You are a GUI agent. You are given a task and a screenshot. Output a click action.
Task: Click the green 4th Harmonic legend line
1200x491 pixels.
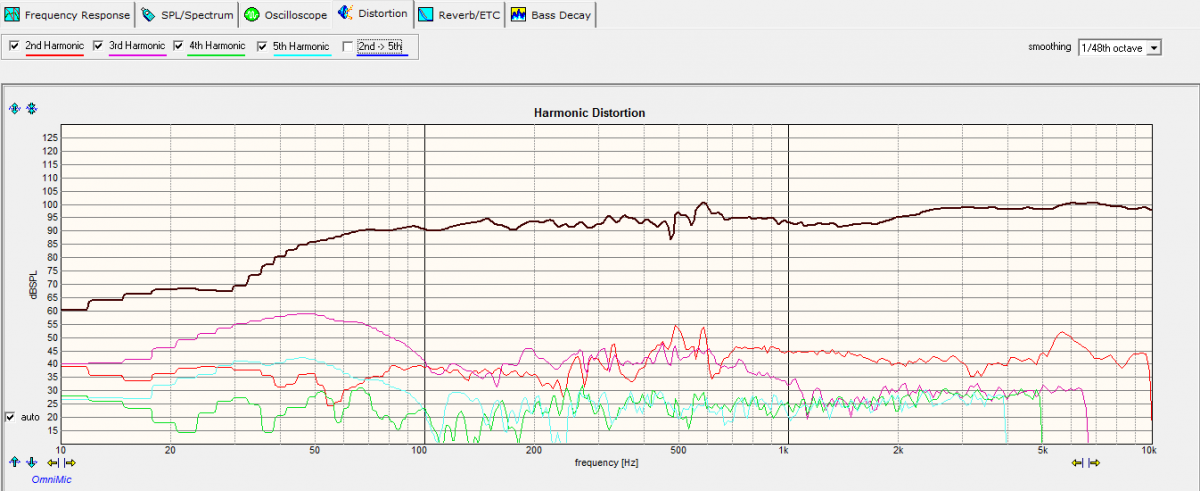[217, 55]
